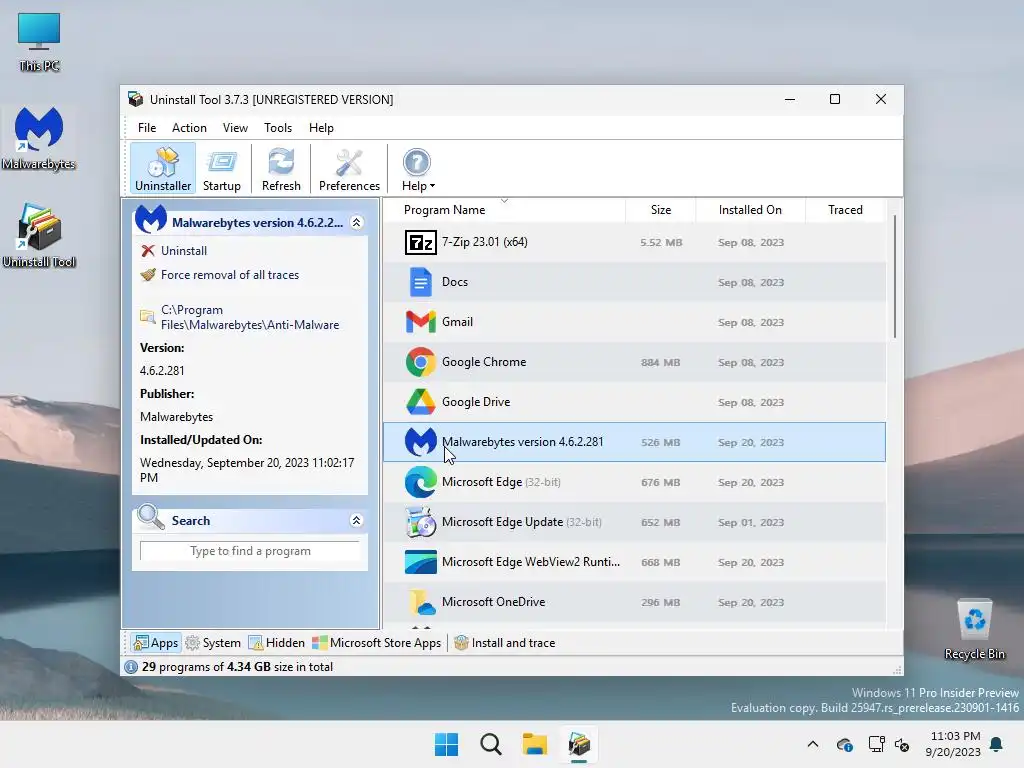Open the Action menu
The width and height of the screenshot is (1024, 768).
tap(189, 128)
